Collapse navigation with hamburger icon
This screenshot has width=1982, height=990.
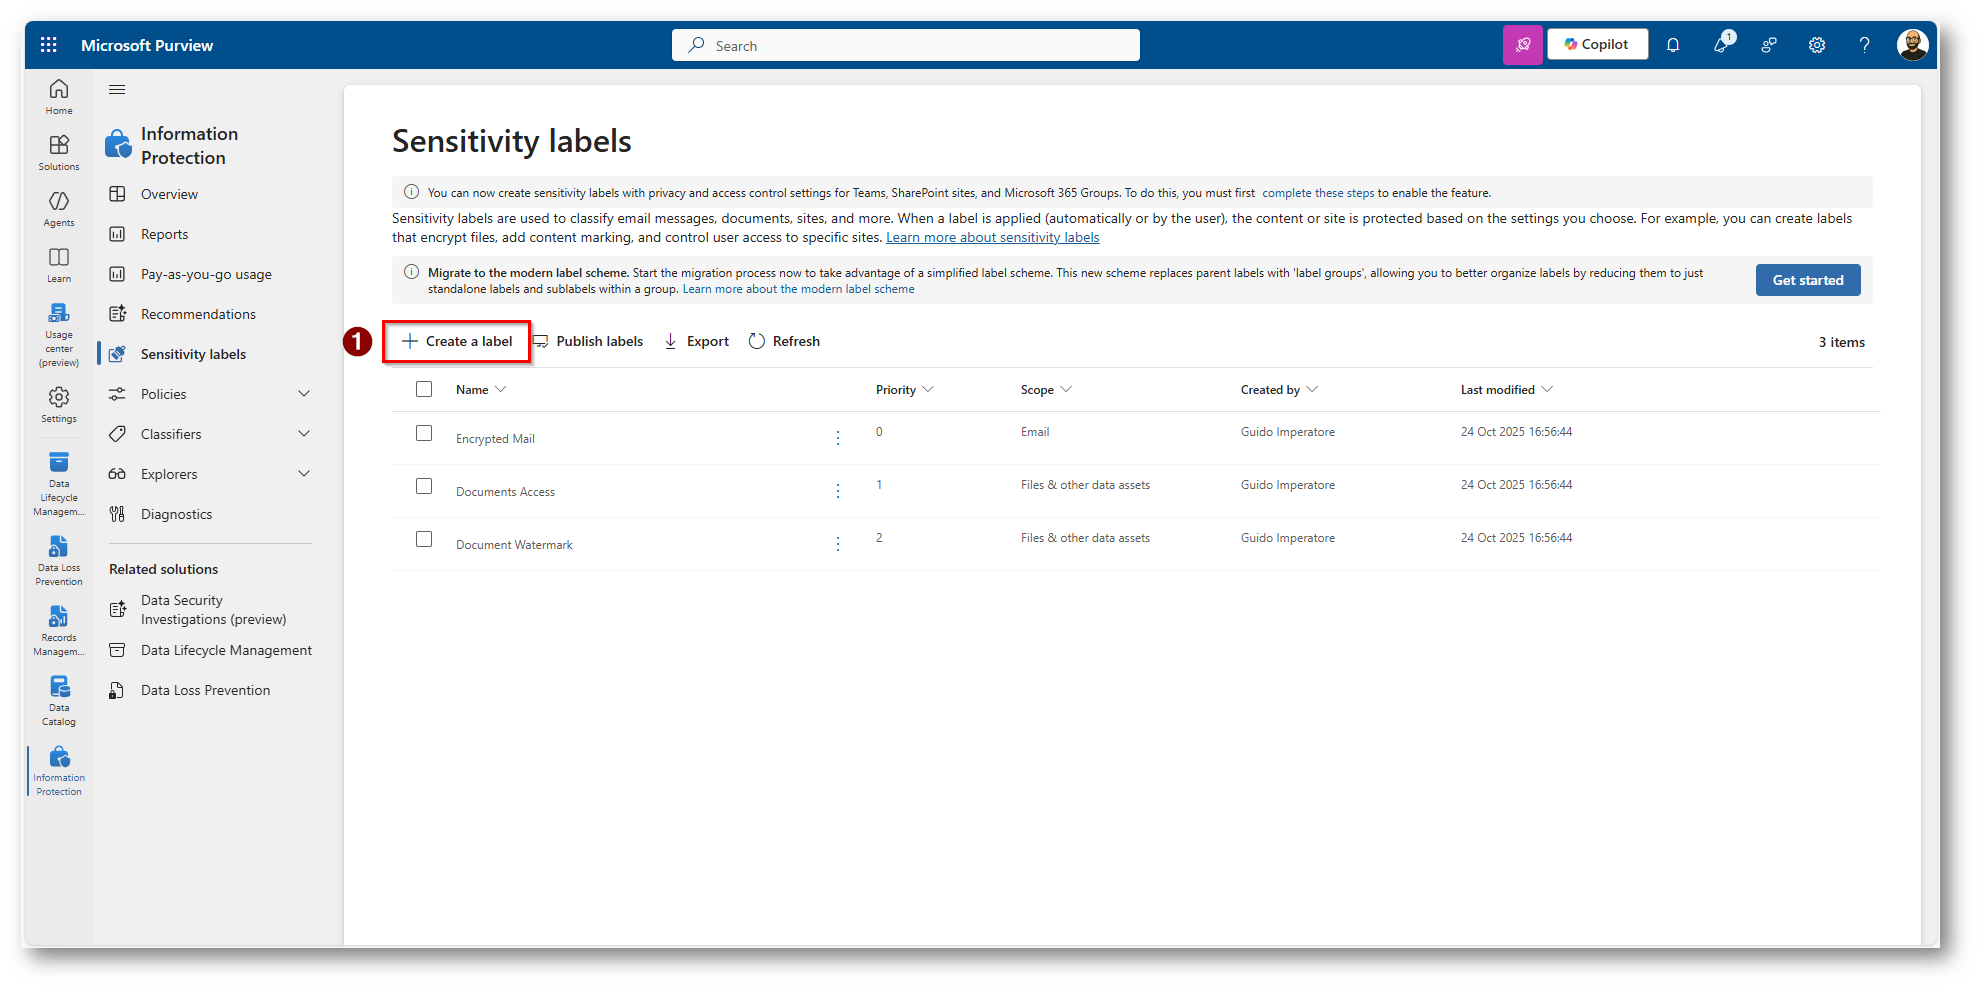[117, 90]
